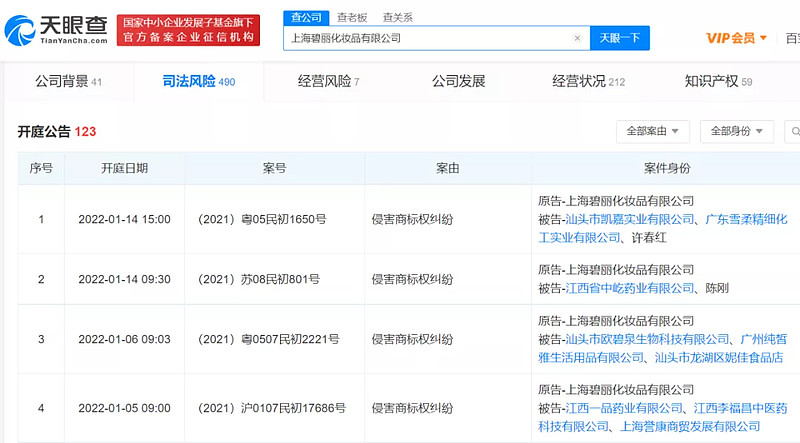This screenshot has width=800, height=443.
Task: Open the 公司发展 tab
Action: [458, 81]
